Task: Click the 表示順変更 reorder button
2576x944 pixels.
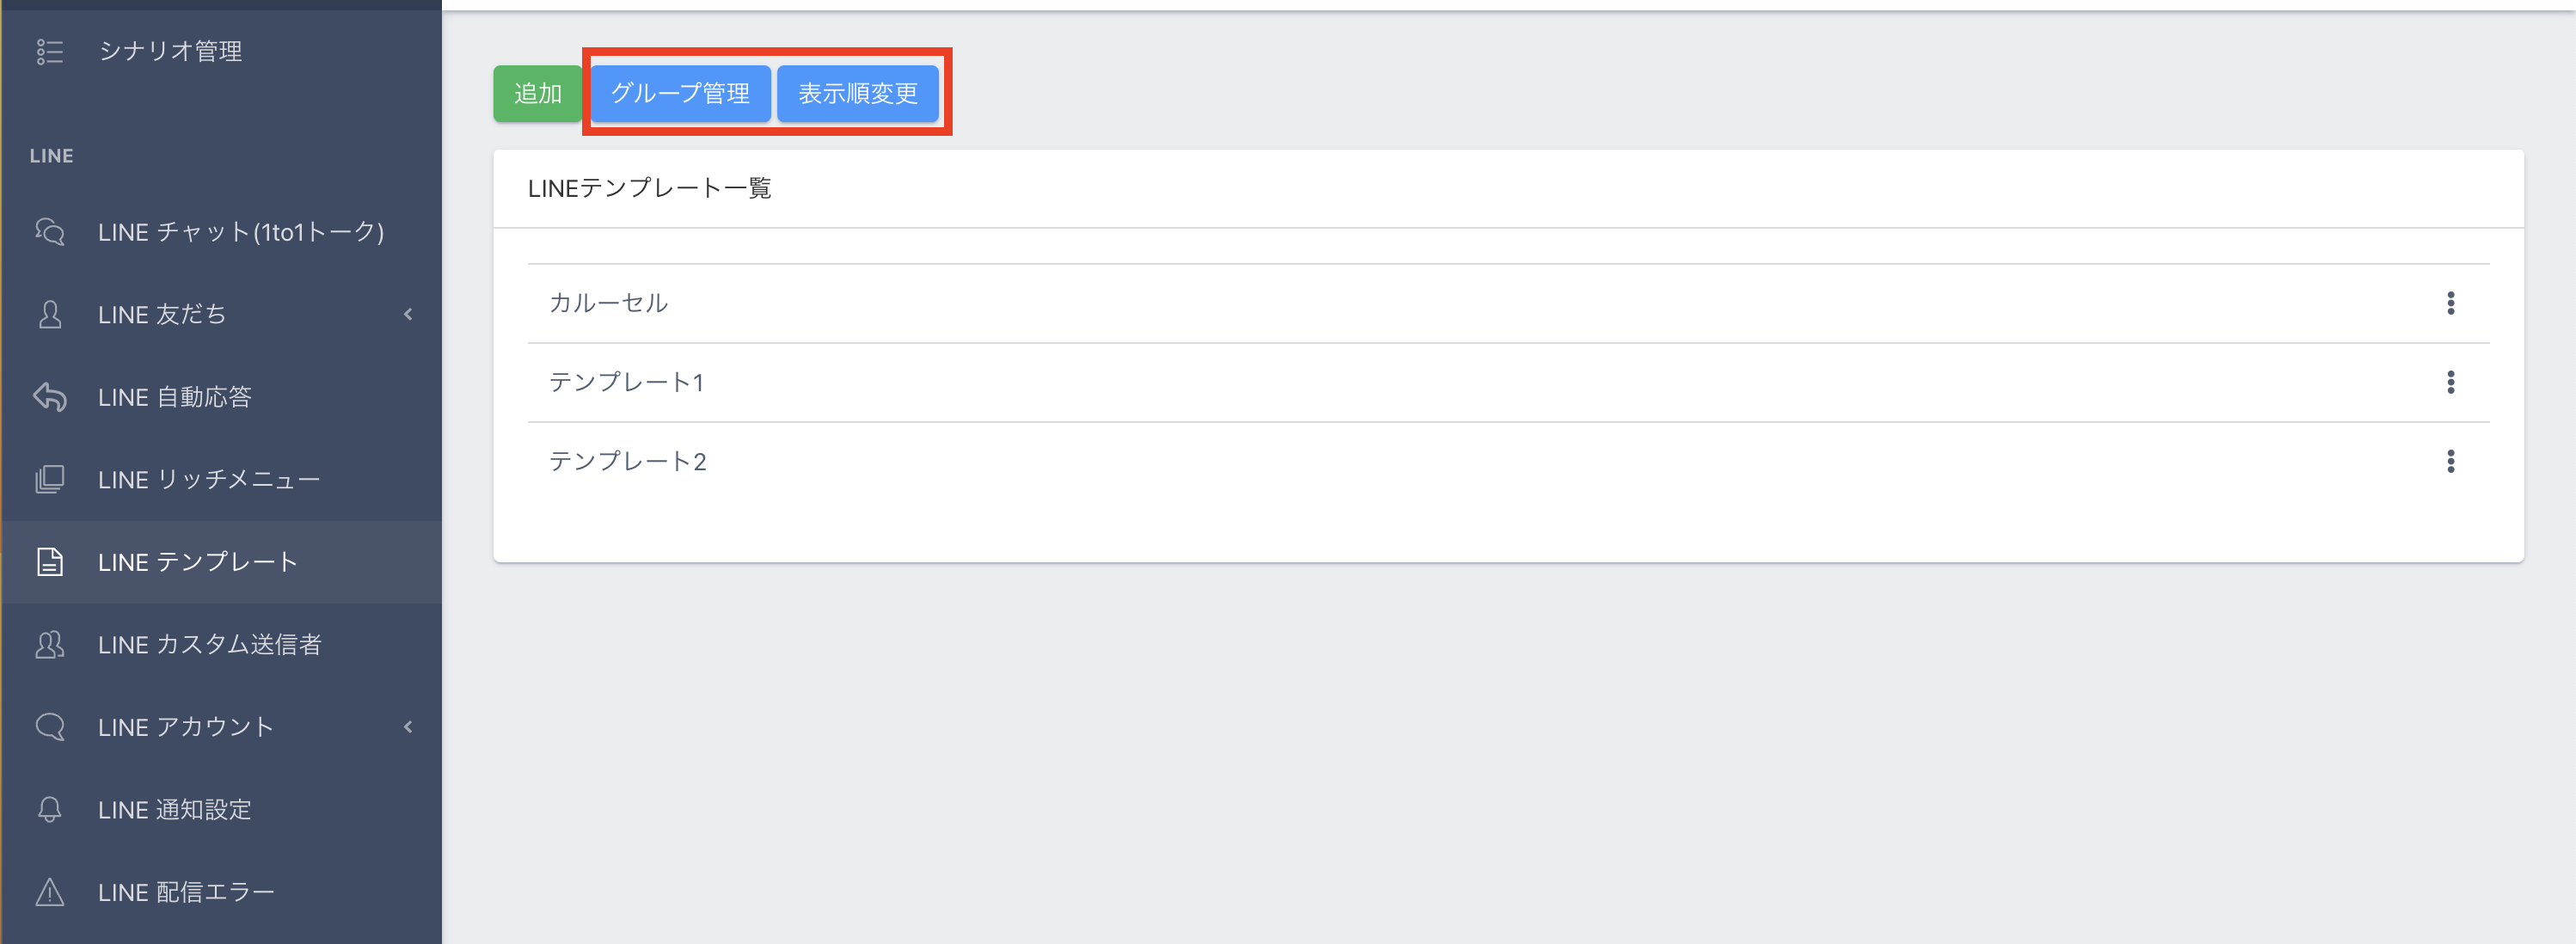Action: click(857, 94)
